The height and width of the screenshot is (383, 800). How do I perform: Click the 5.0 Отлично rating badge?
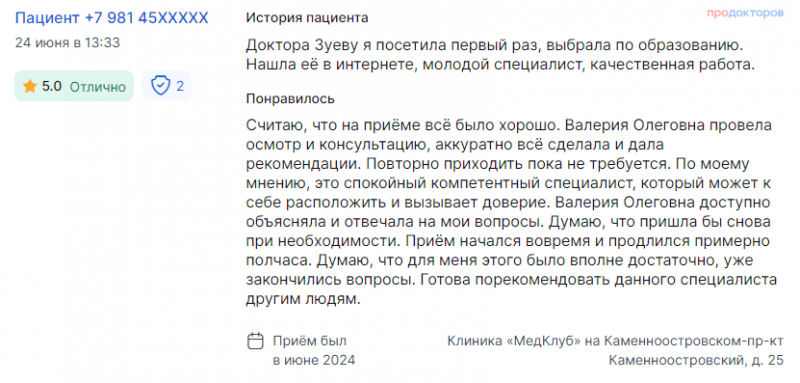tap(74, 86)
